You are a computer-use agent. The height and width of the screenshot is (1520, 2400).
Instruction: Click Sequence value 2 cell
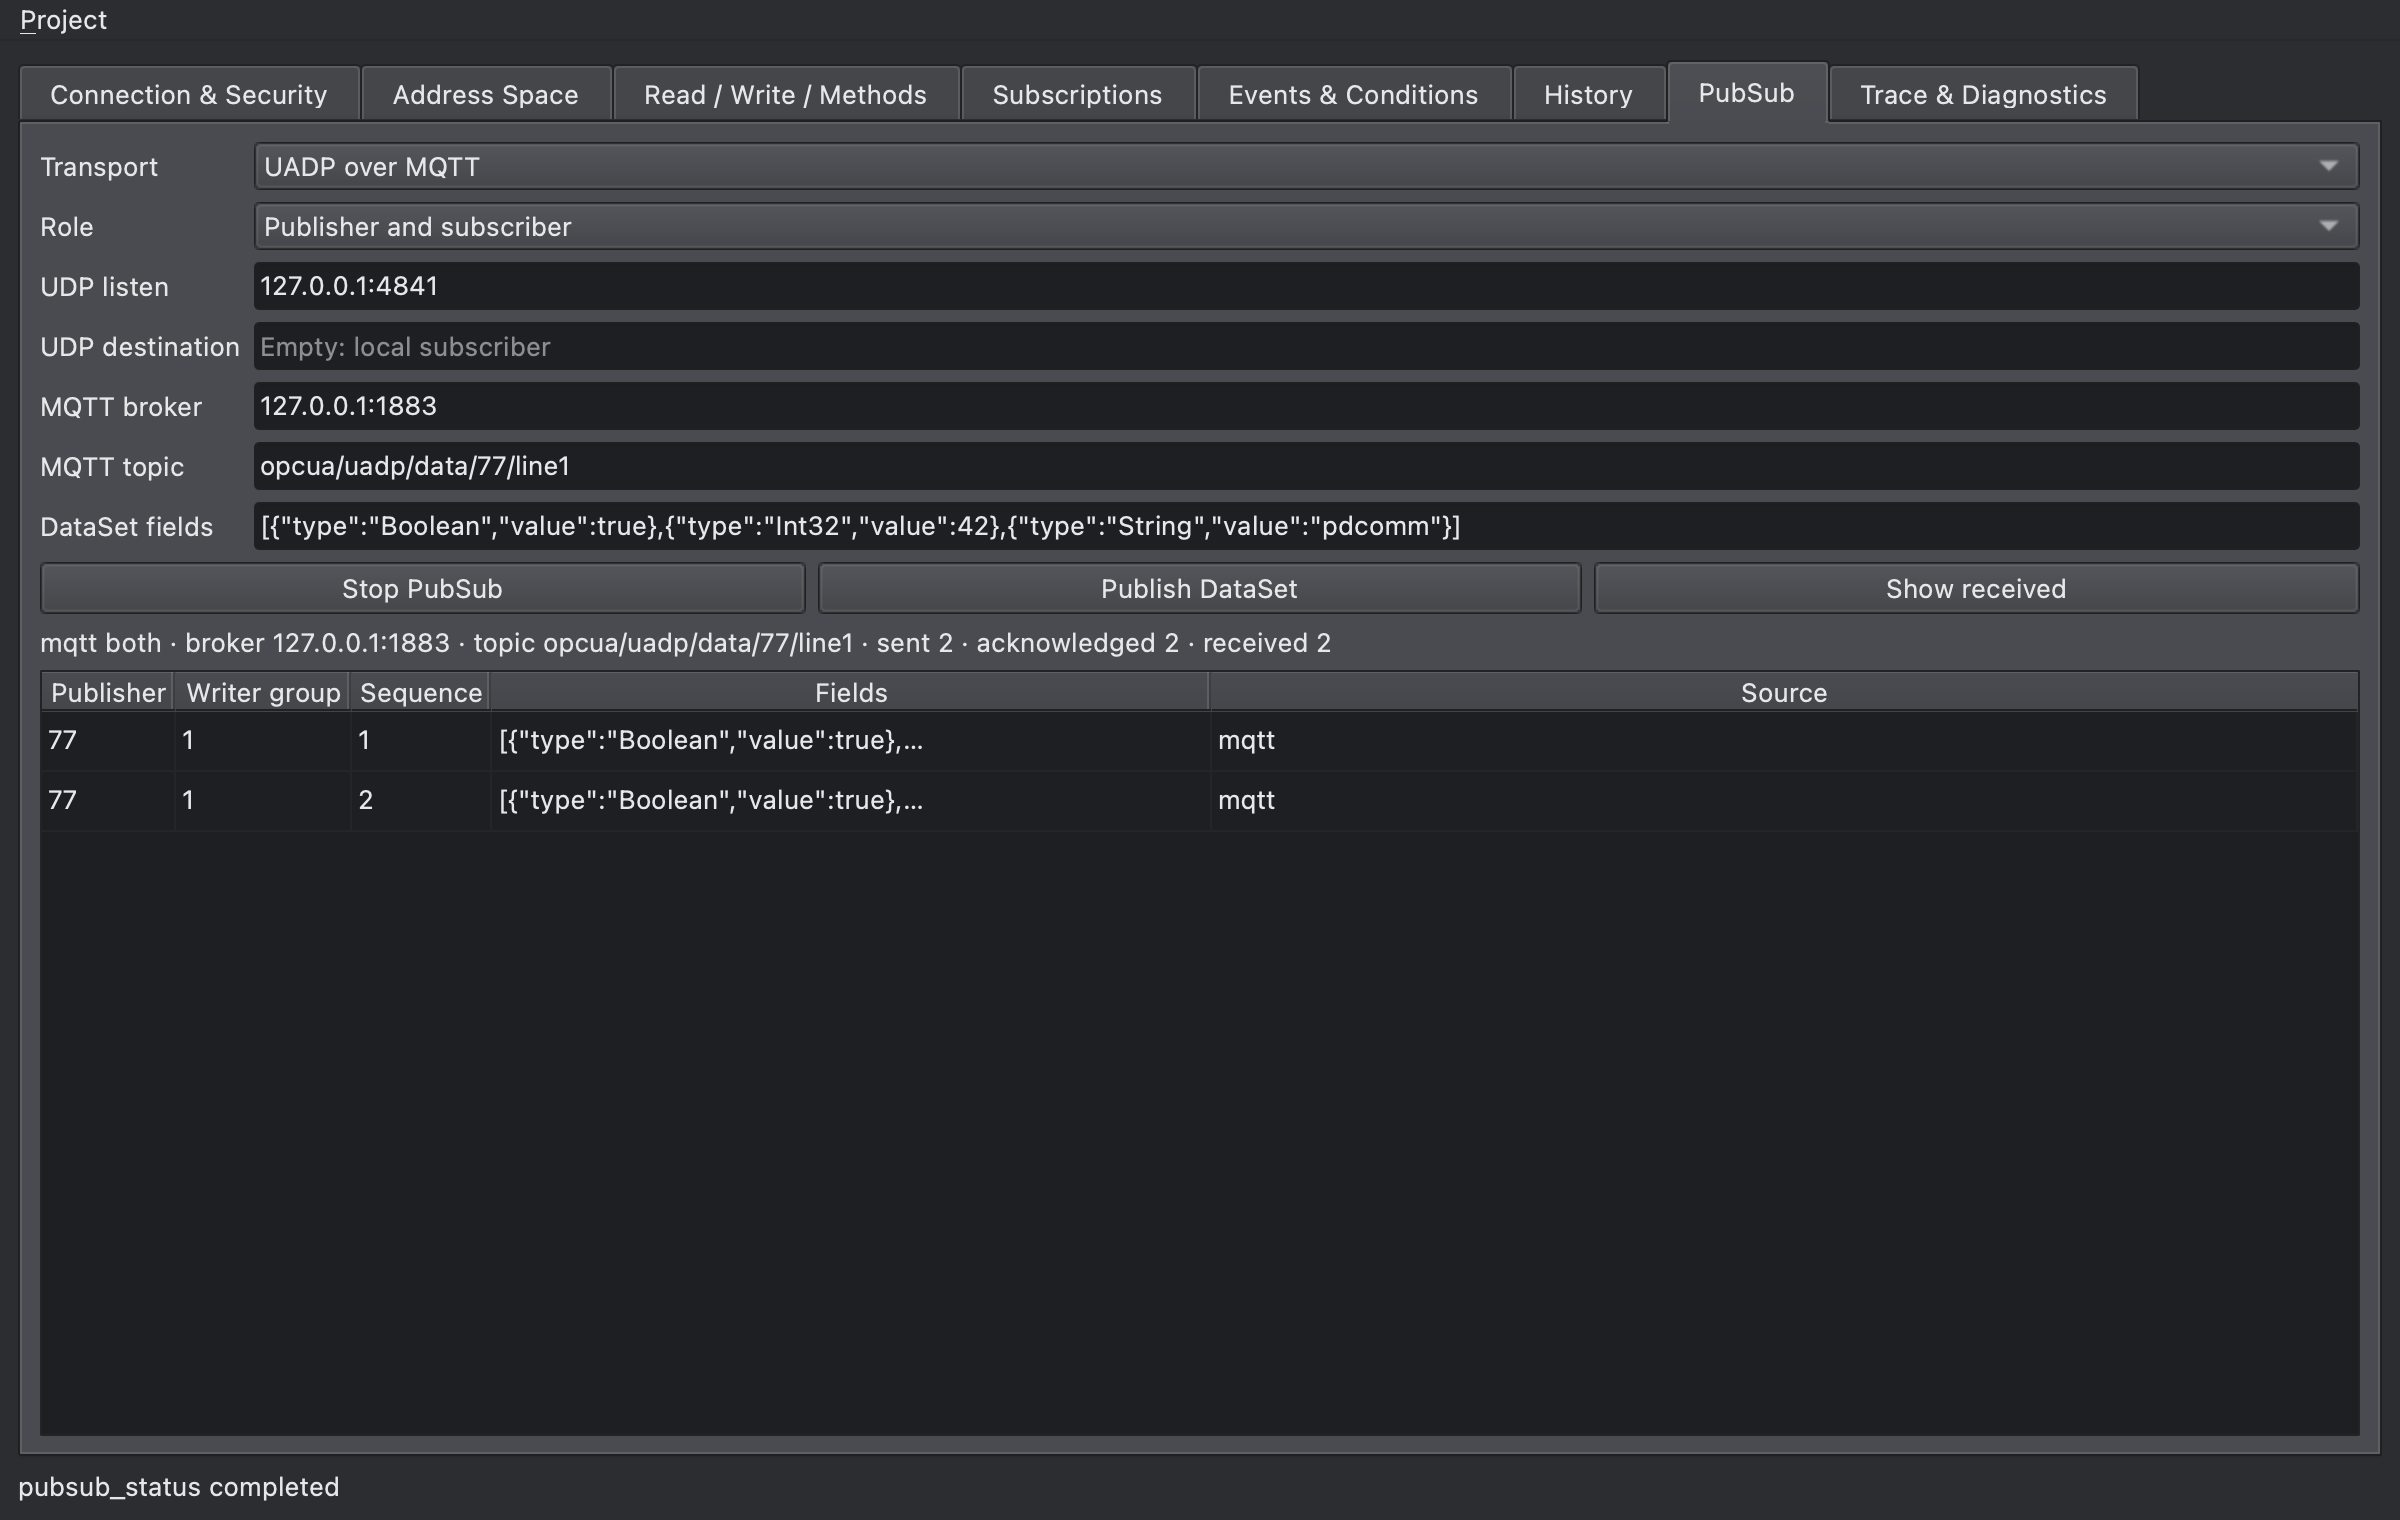pos(421,801)
